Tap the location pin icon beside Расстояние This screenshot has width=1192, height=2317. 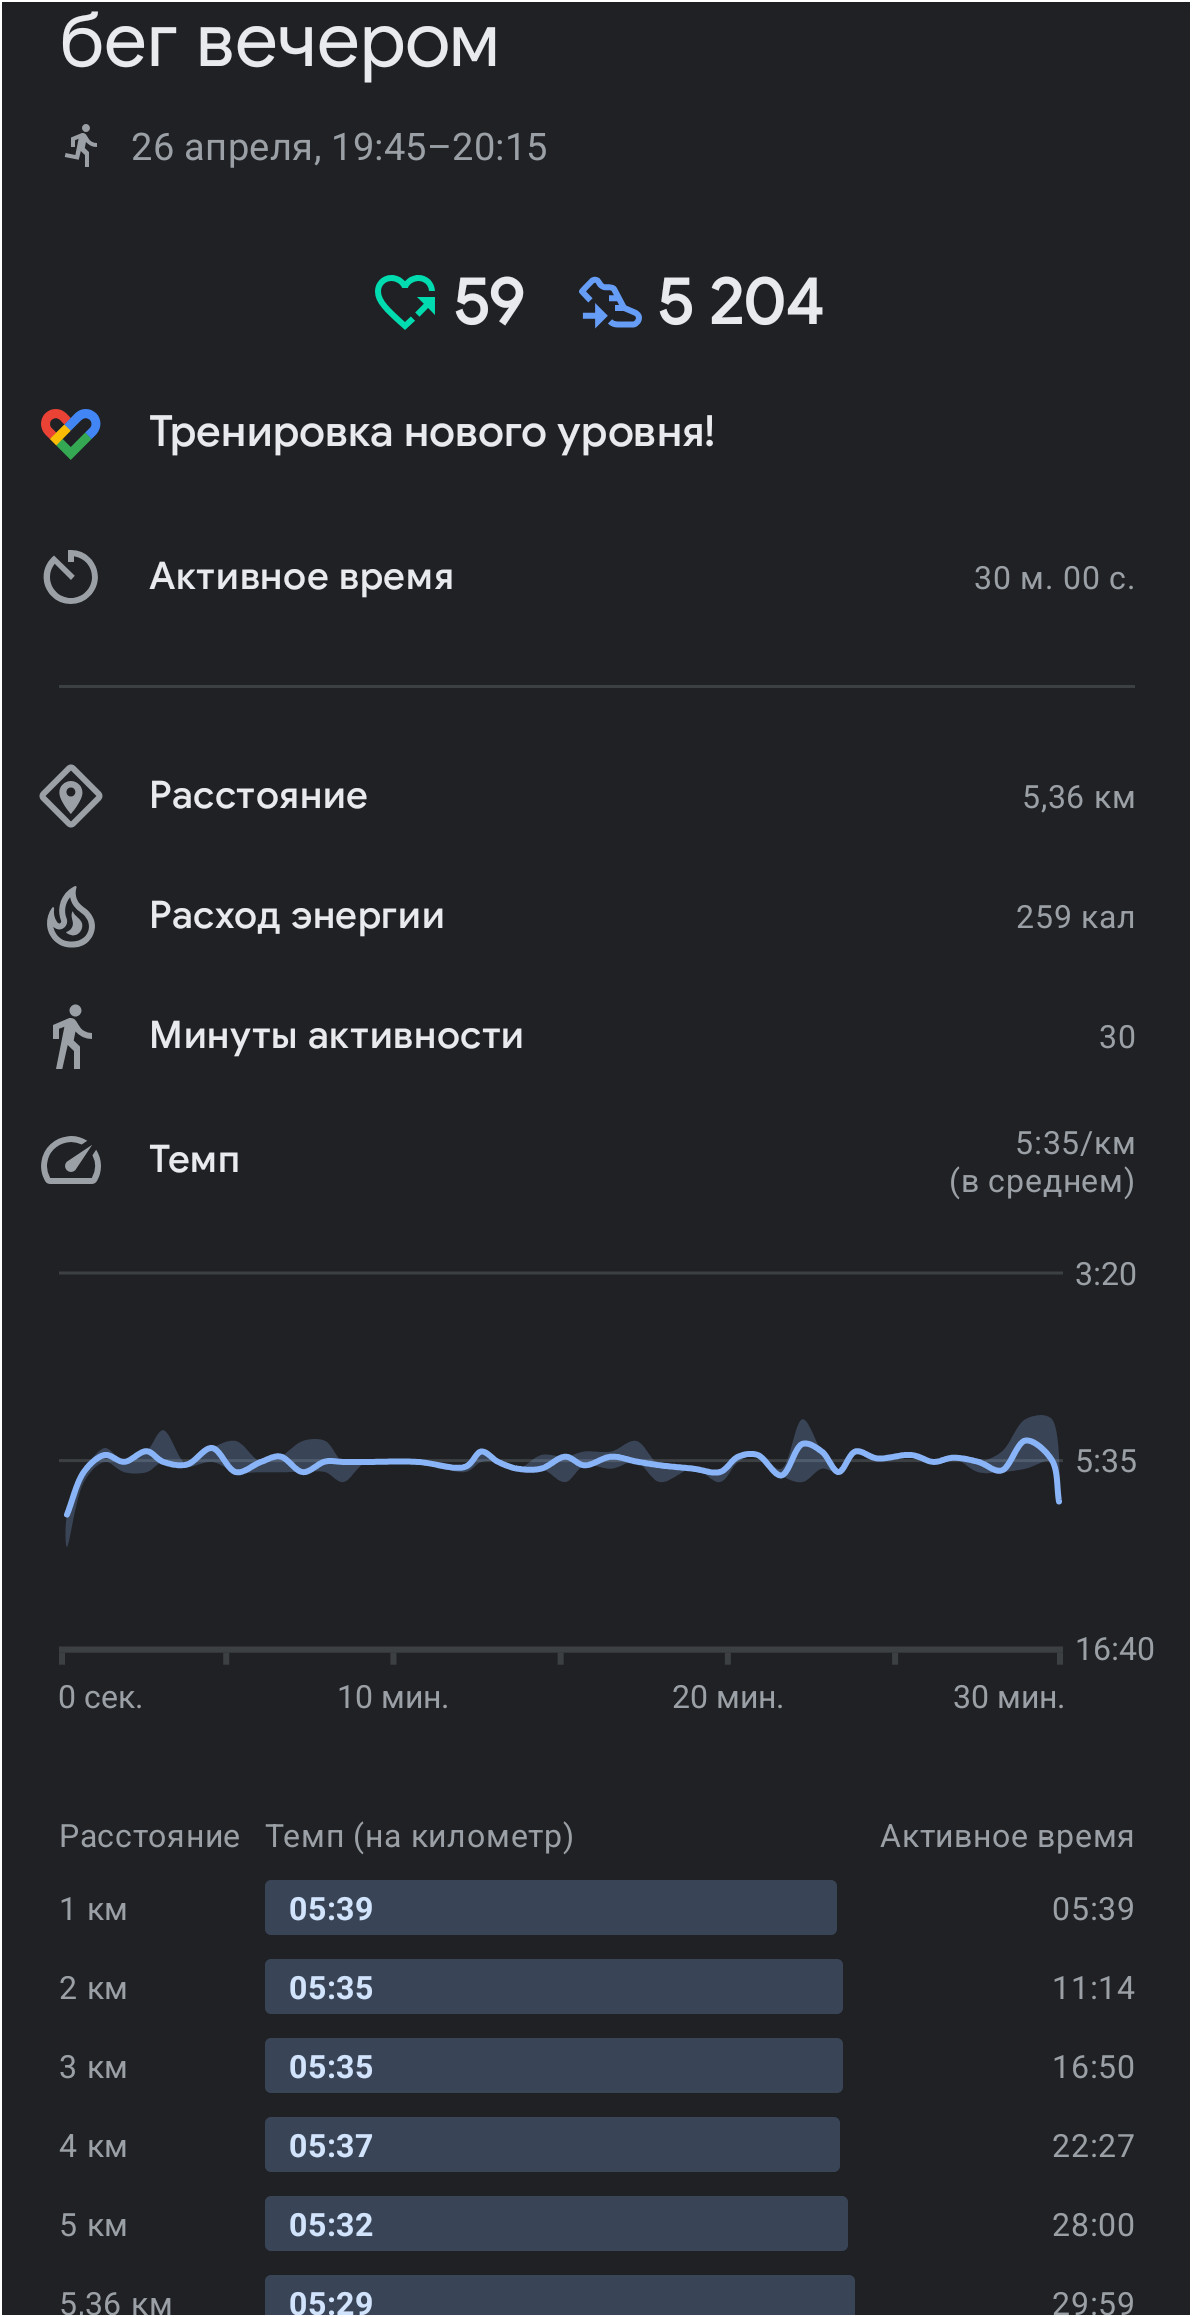click(71, 796)
